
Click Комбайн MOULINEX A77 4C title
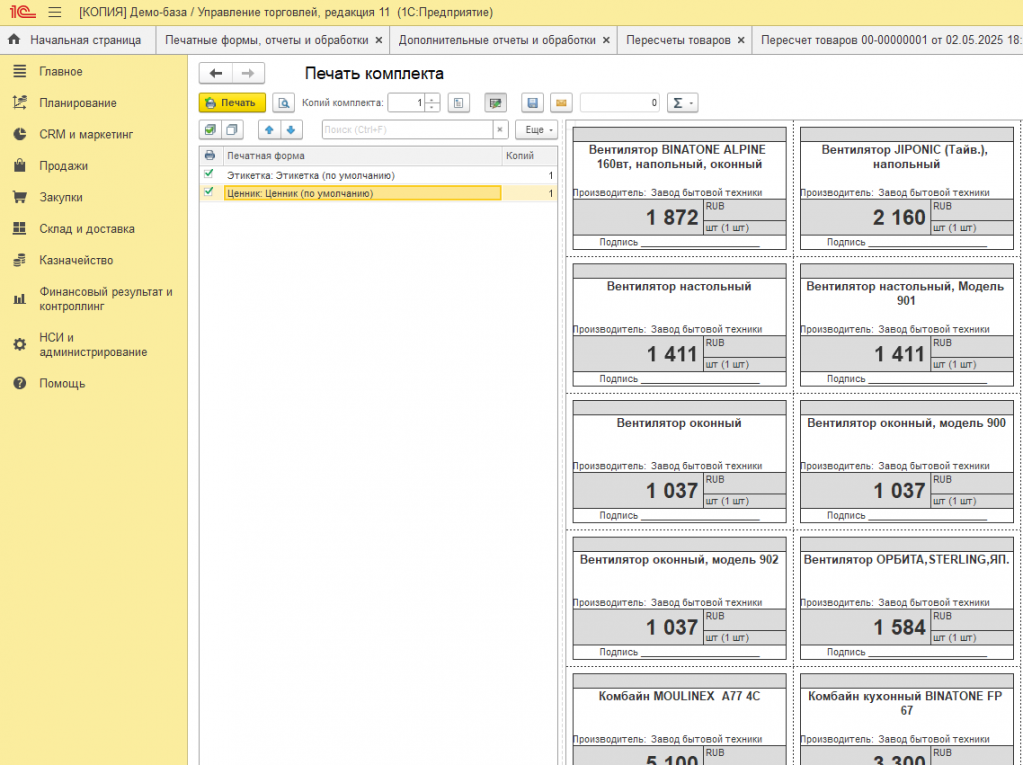pyautogui.click(x=679, y=696)
